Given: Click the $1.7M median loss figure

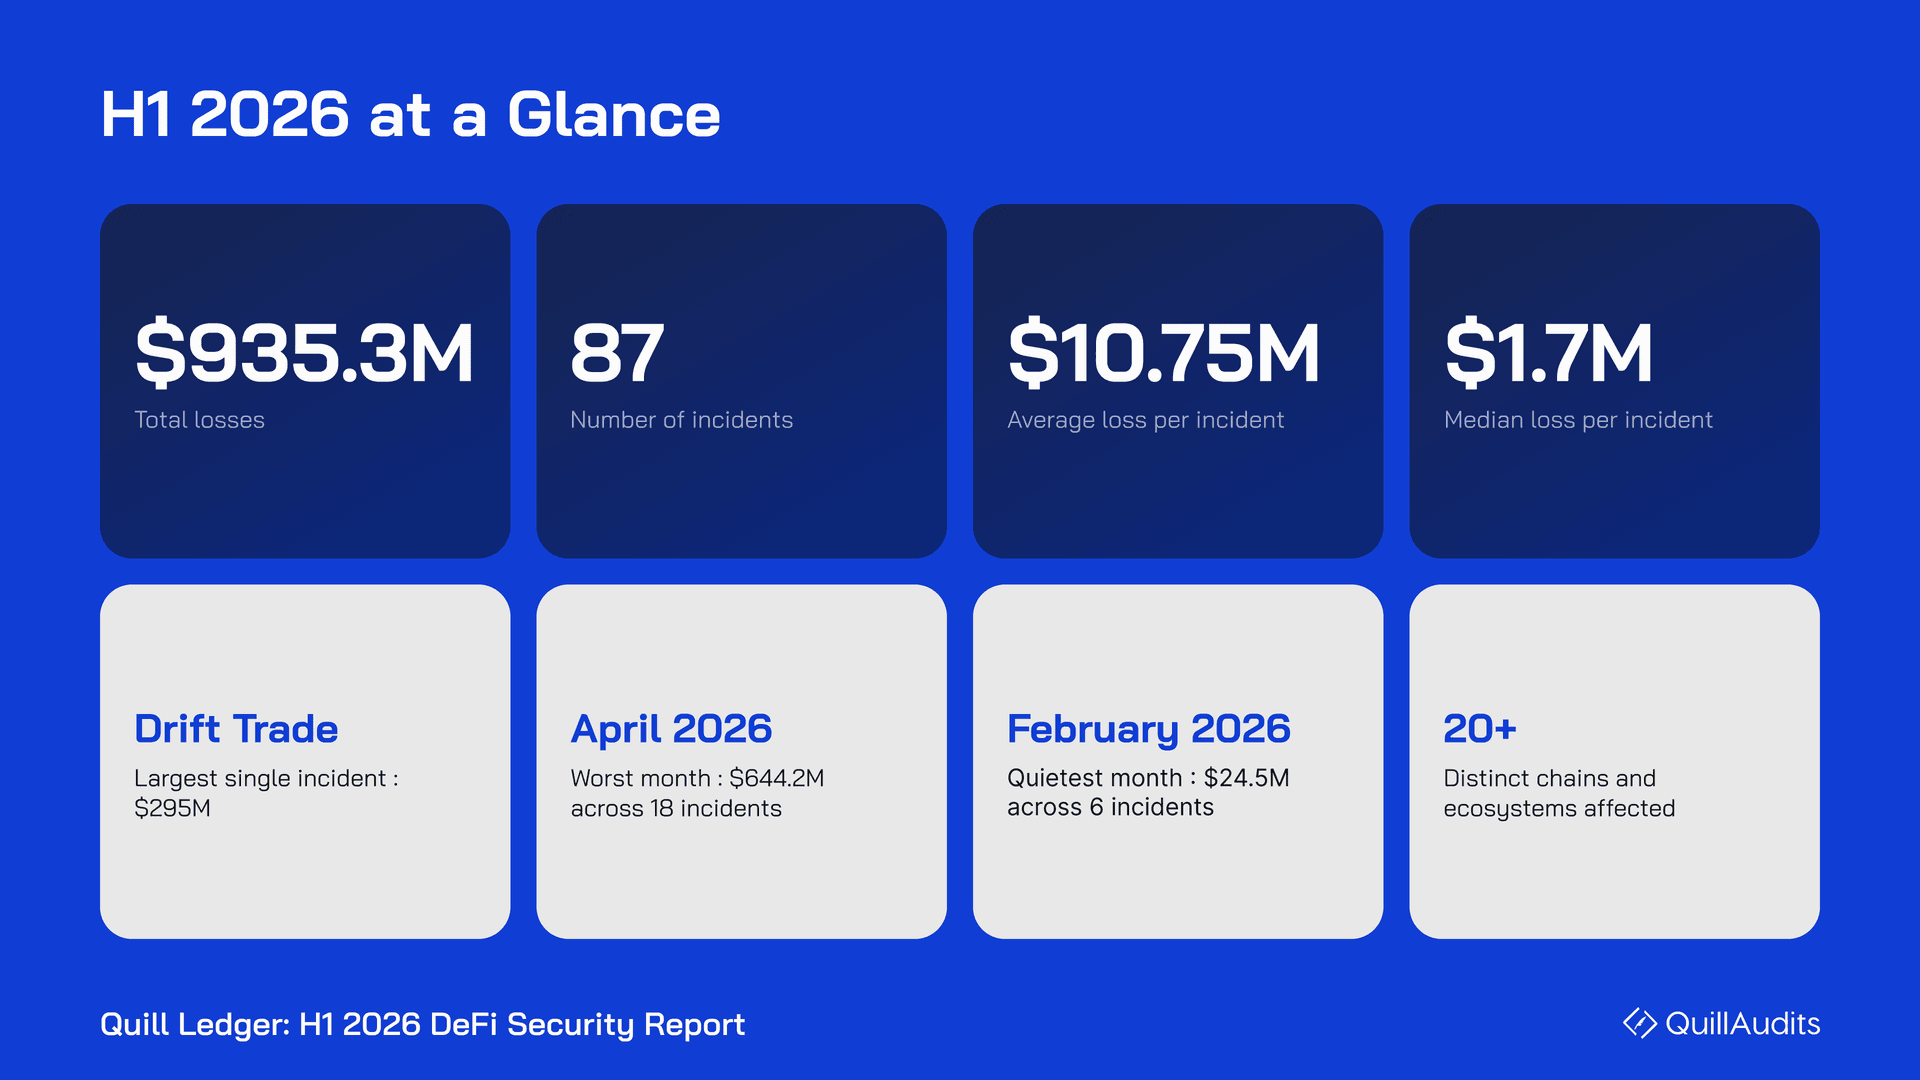Looking at the screenshot, I should coord(1548,353).
